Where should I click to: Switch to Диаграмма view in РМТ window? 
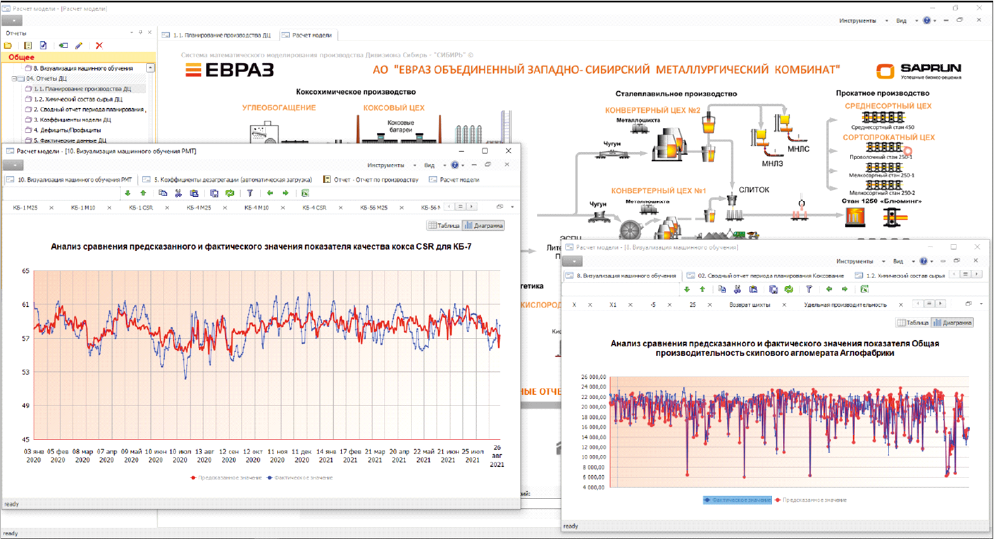tap(484, 225)
